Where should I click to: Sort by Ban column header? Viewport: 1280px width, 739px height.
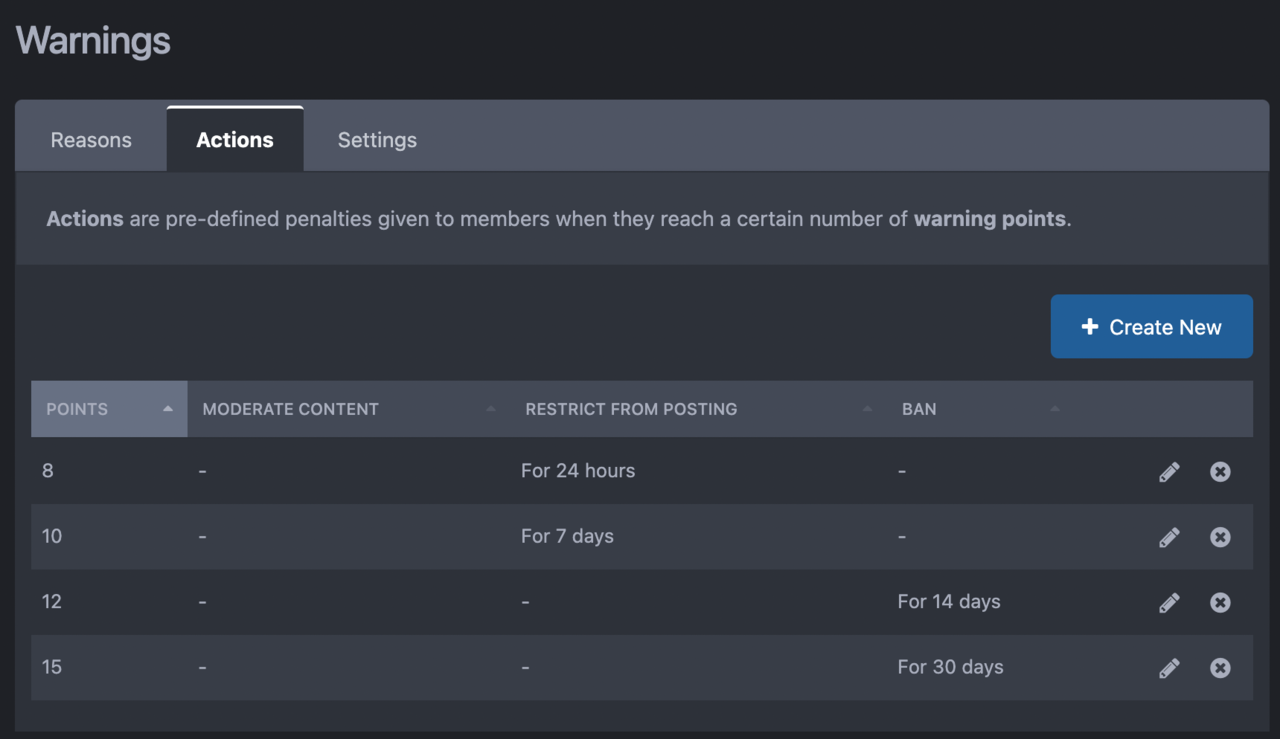coord(919,409)
